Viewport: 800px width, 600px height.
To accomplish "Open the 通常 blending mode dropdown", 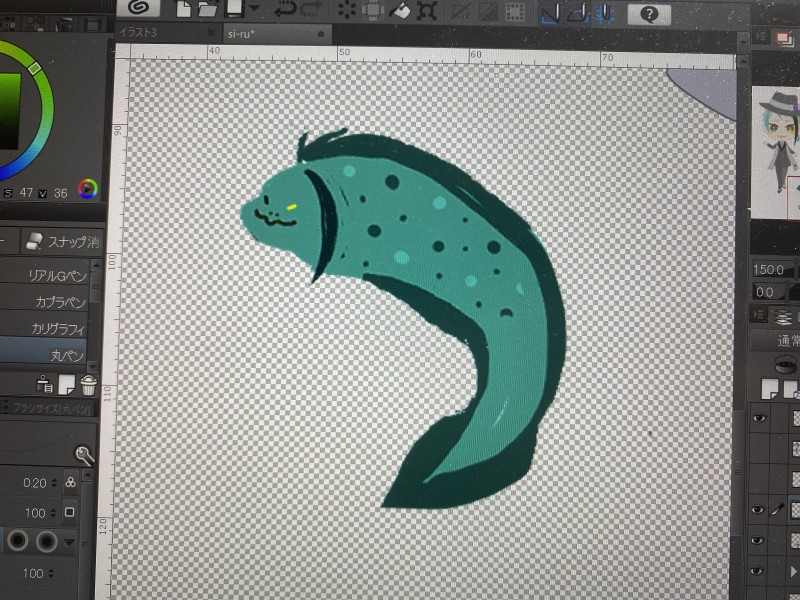I will (x=776, y=340).
